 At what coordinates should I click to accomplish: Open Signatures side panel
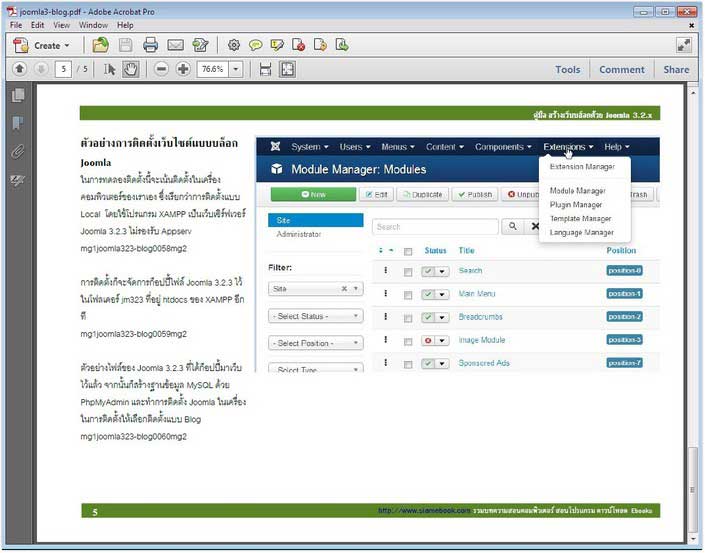point(18,180)
